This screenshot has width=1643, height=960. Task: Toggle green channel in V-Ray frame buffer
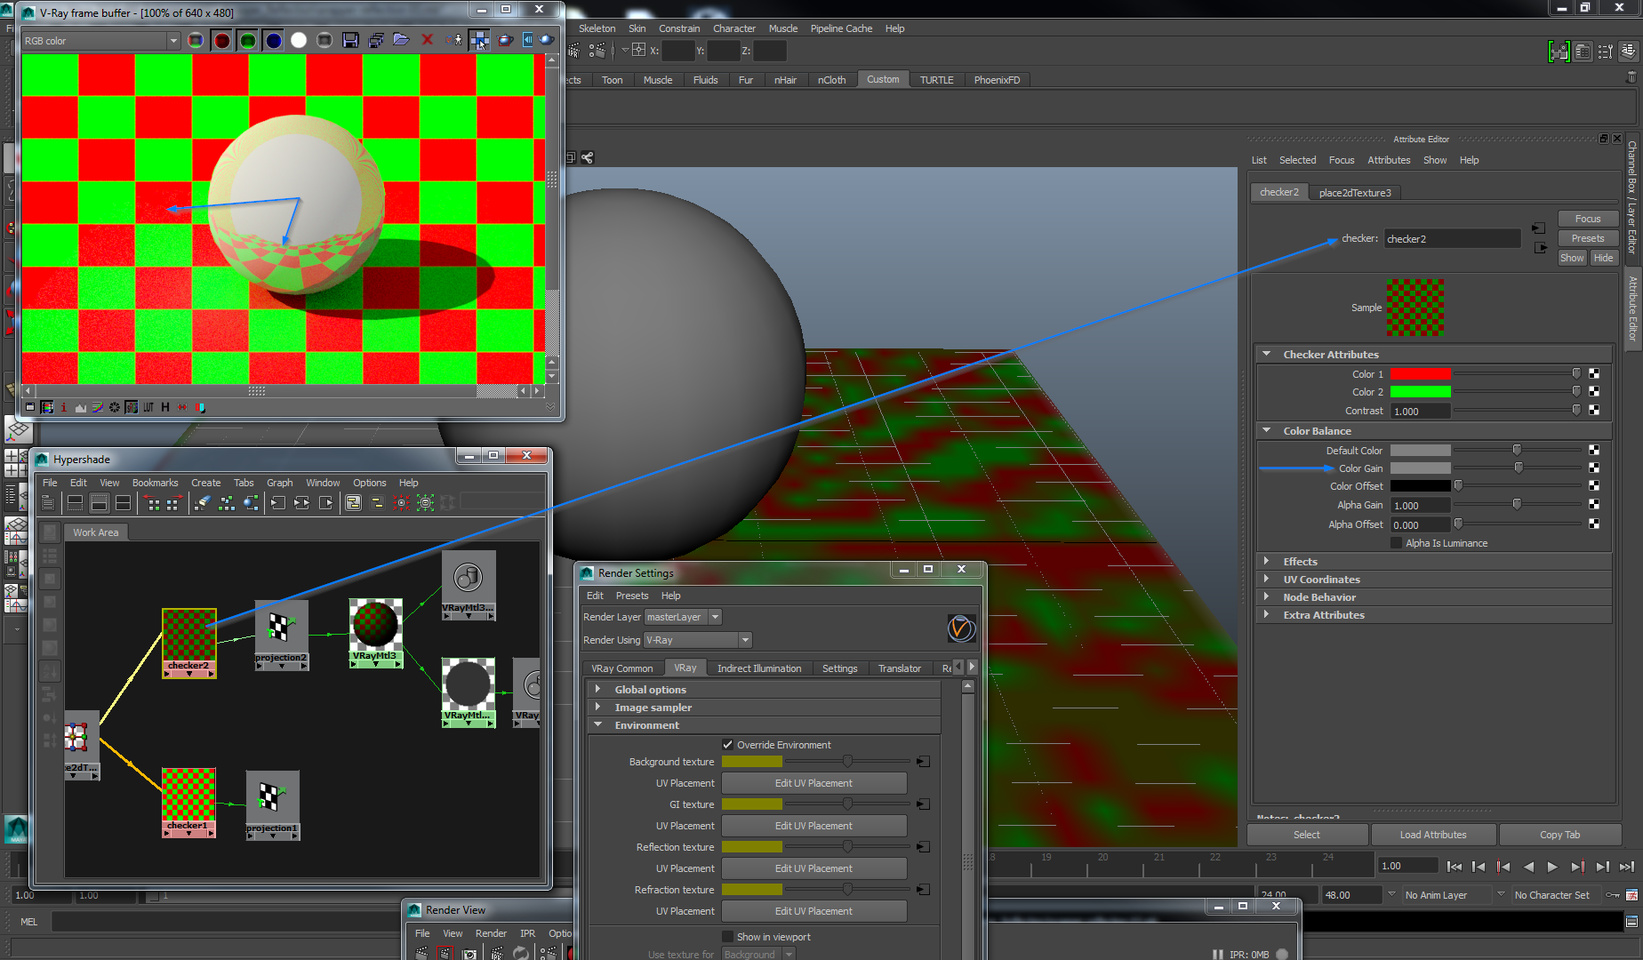(x=248, y=41)
